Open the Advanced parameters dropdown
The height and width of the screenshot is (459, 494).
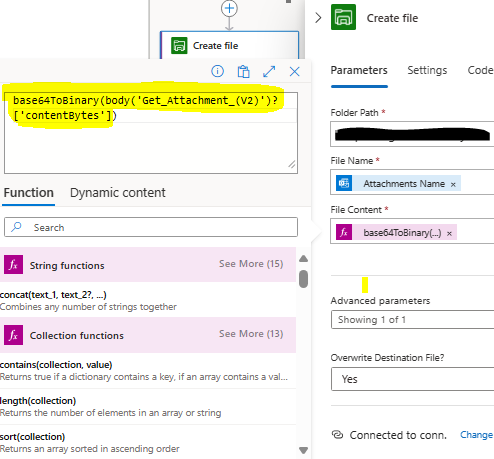coord(413,320)
